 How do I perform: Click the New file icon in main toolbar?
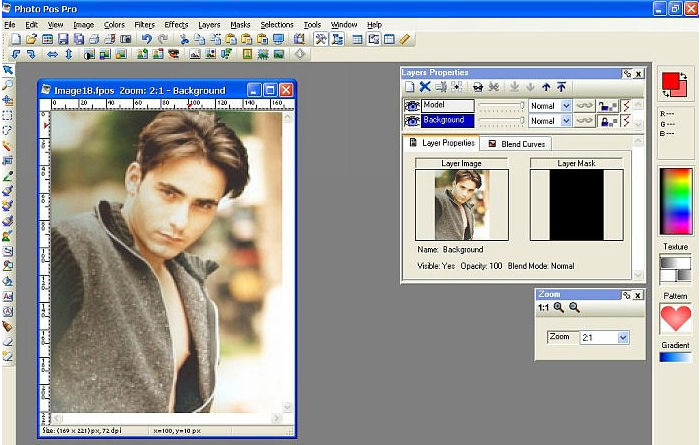click(x=17, y=39)
